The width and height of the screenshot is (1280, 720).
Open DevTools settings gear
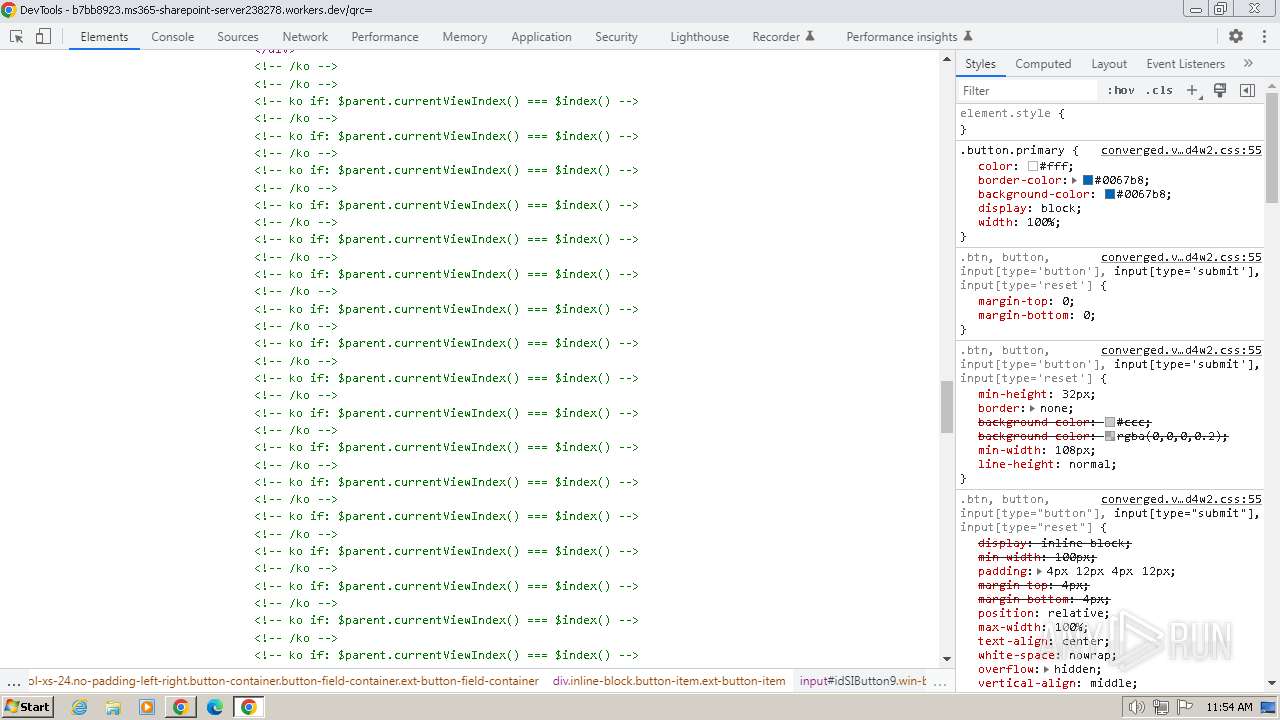pyautogui.click(x=1236, y=36)
